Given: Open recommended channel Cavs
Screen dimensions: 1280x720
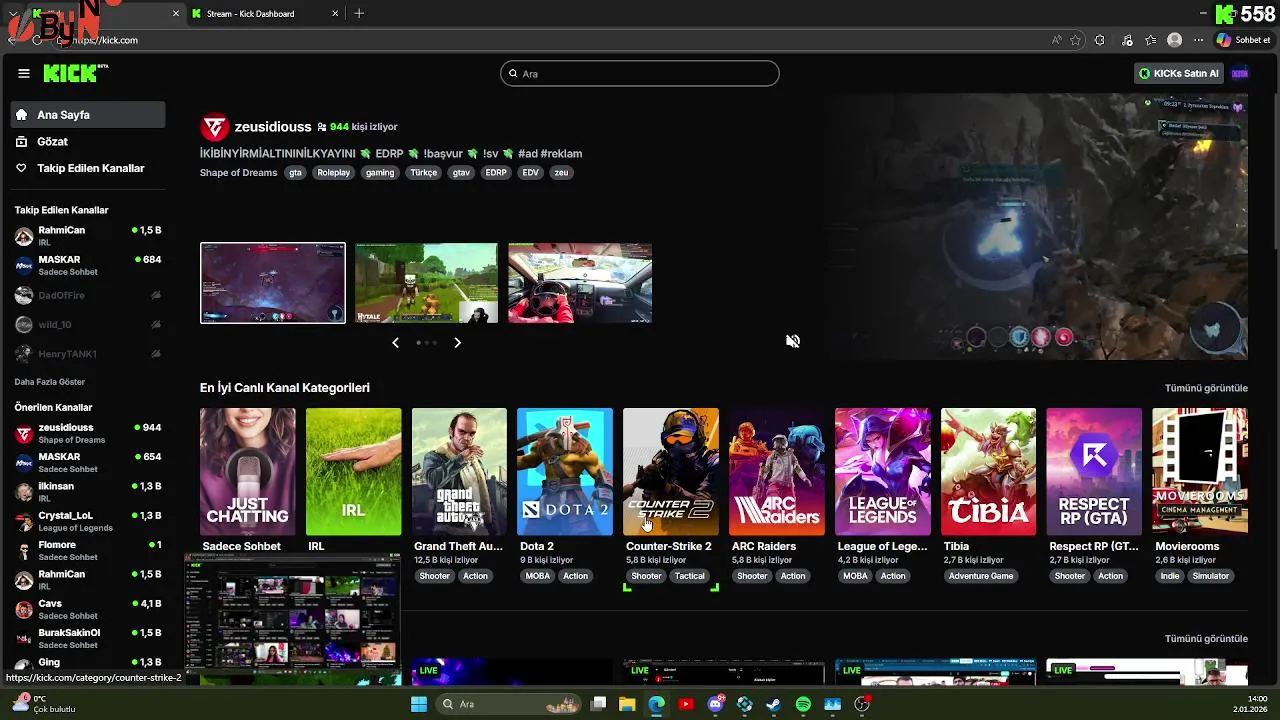Looking at the screenshot, I should [x=88, y=609].
